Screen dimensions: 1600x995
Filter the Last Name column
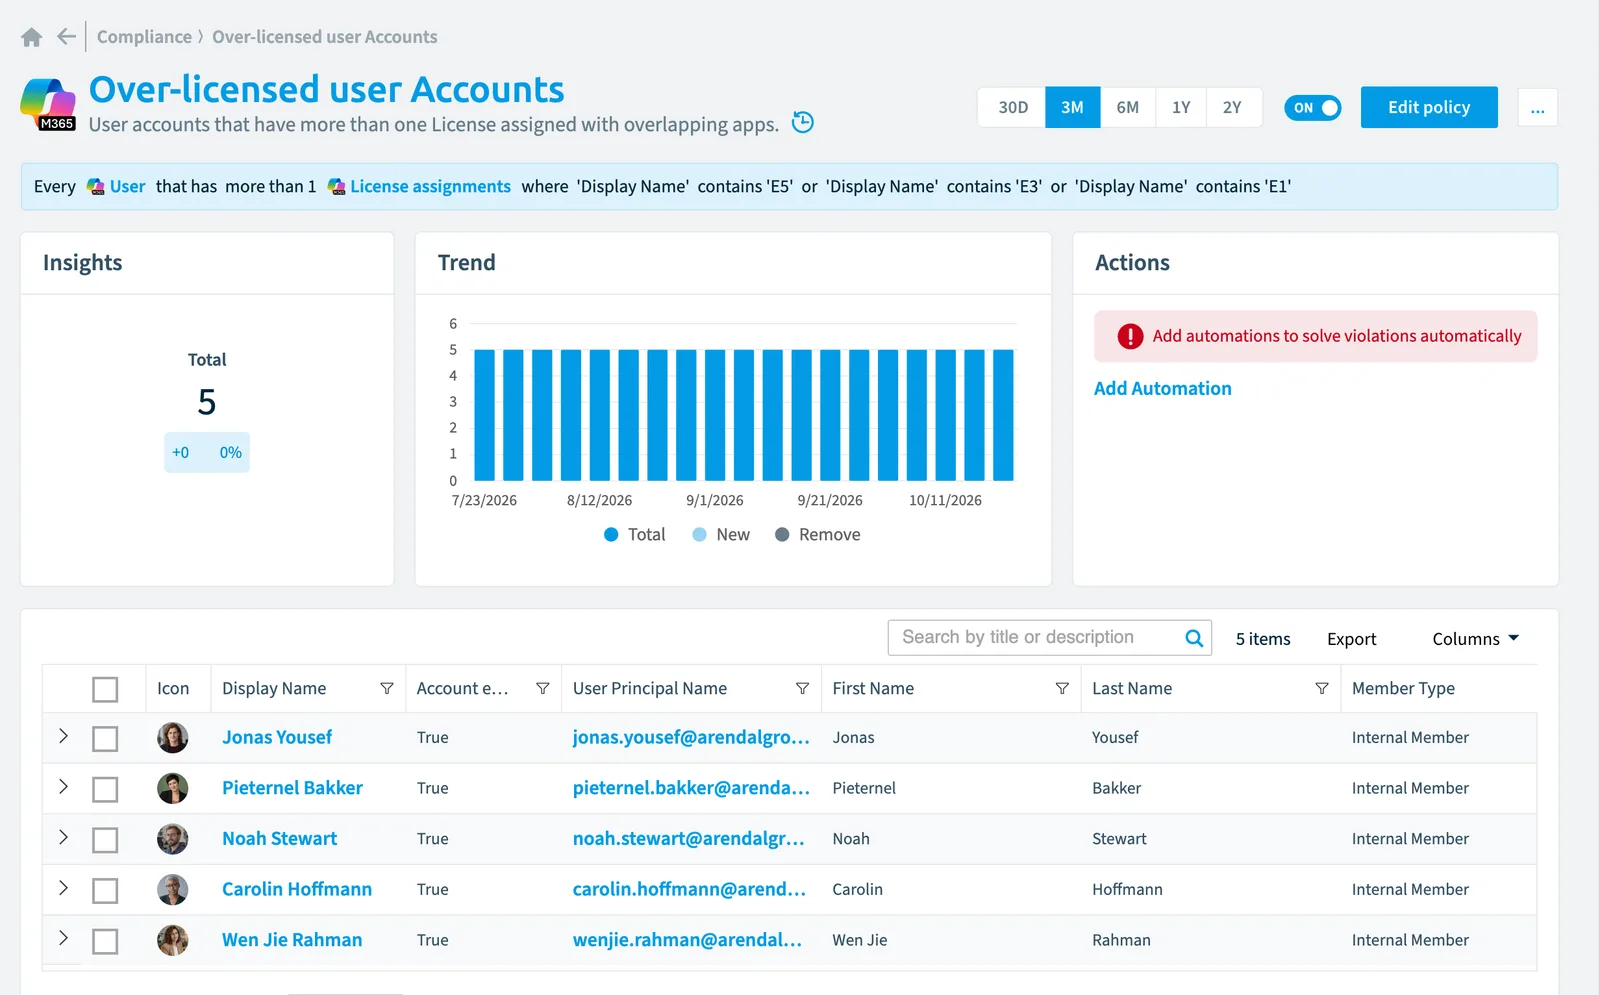pos(1322,688)
